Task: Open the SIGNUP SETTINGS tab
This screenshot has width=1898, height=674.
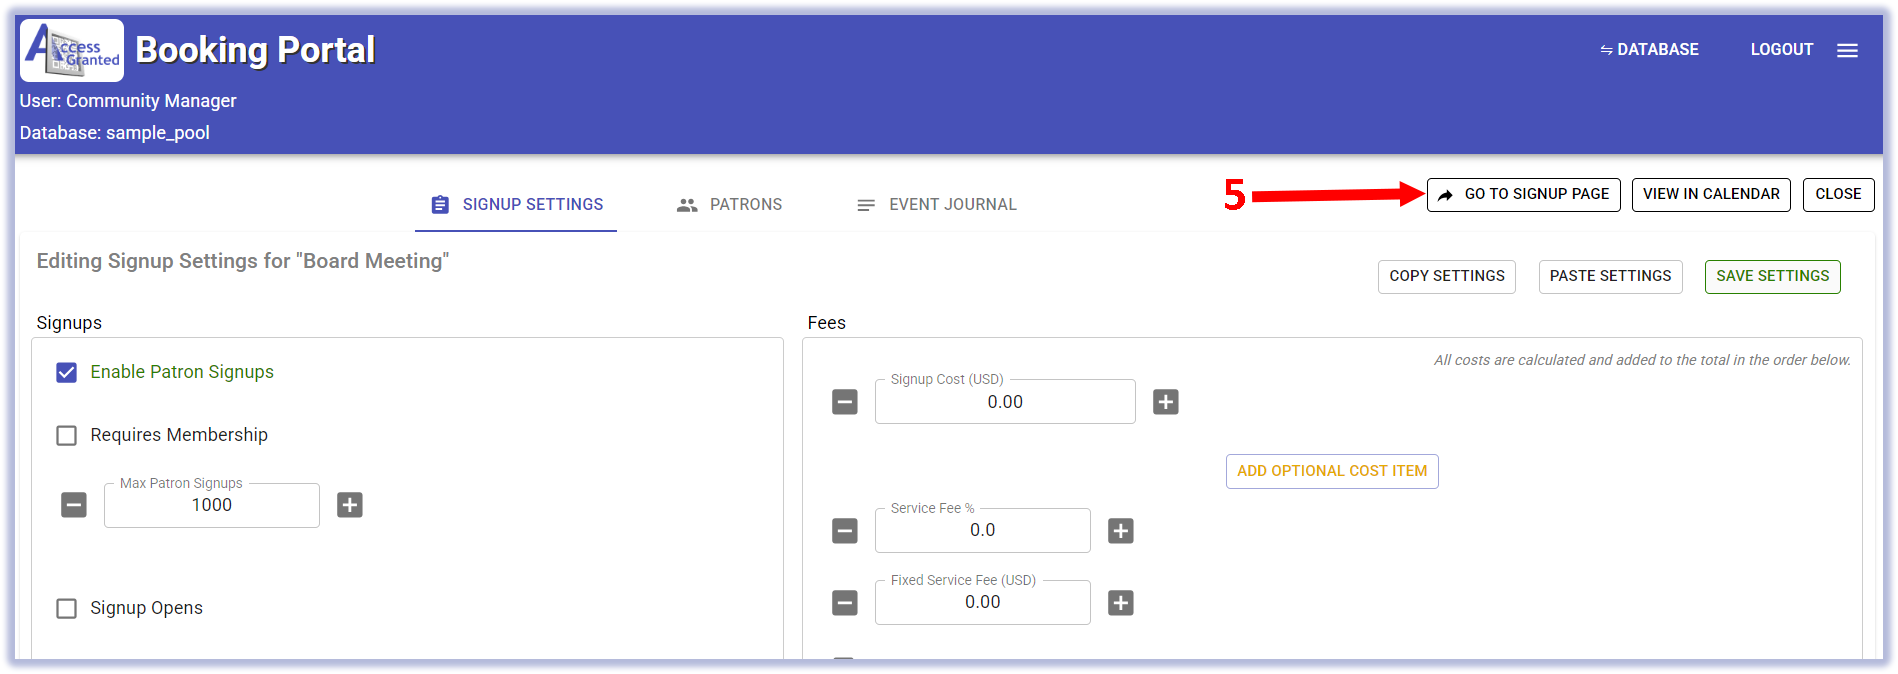Action: (516, 205)
